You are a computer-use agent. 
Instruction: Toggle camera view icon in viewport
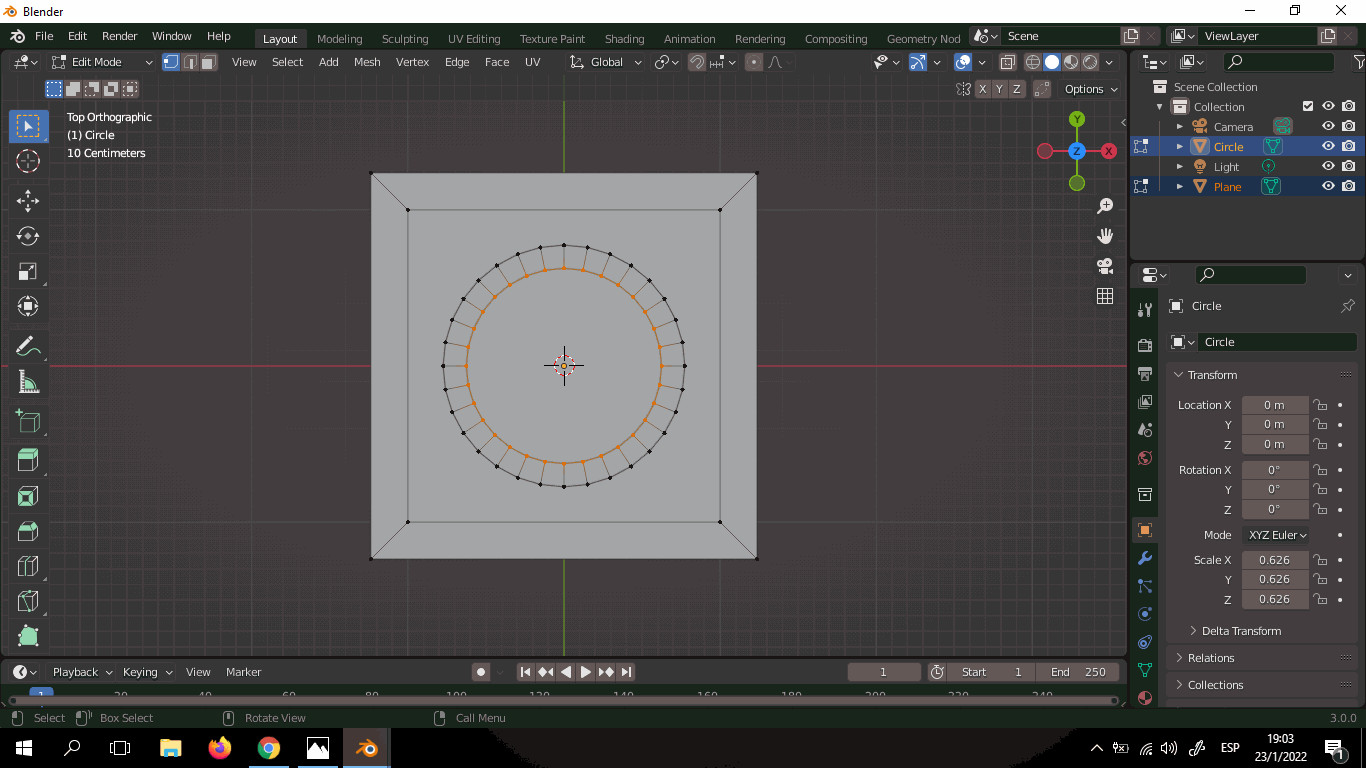click(1105, 266)
